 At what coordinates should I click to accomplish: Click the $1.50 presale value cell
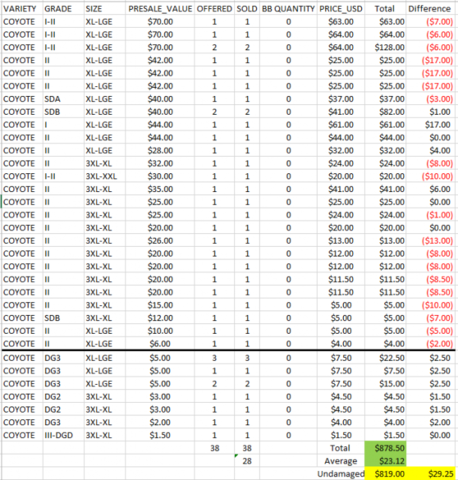(x=160, y=435)
